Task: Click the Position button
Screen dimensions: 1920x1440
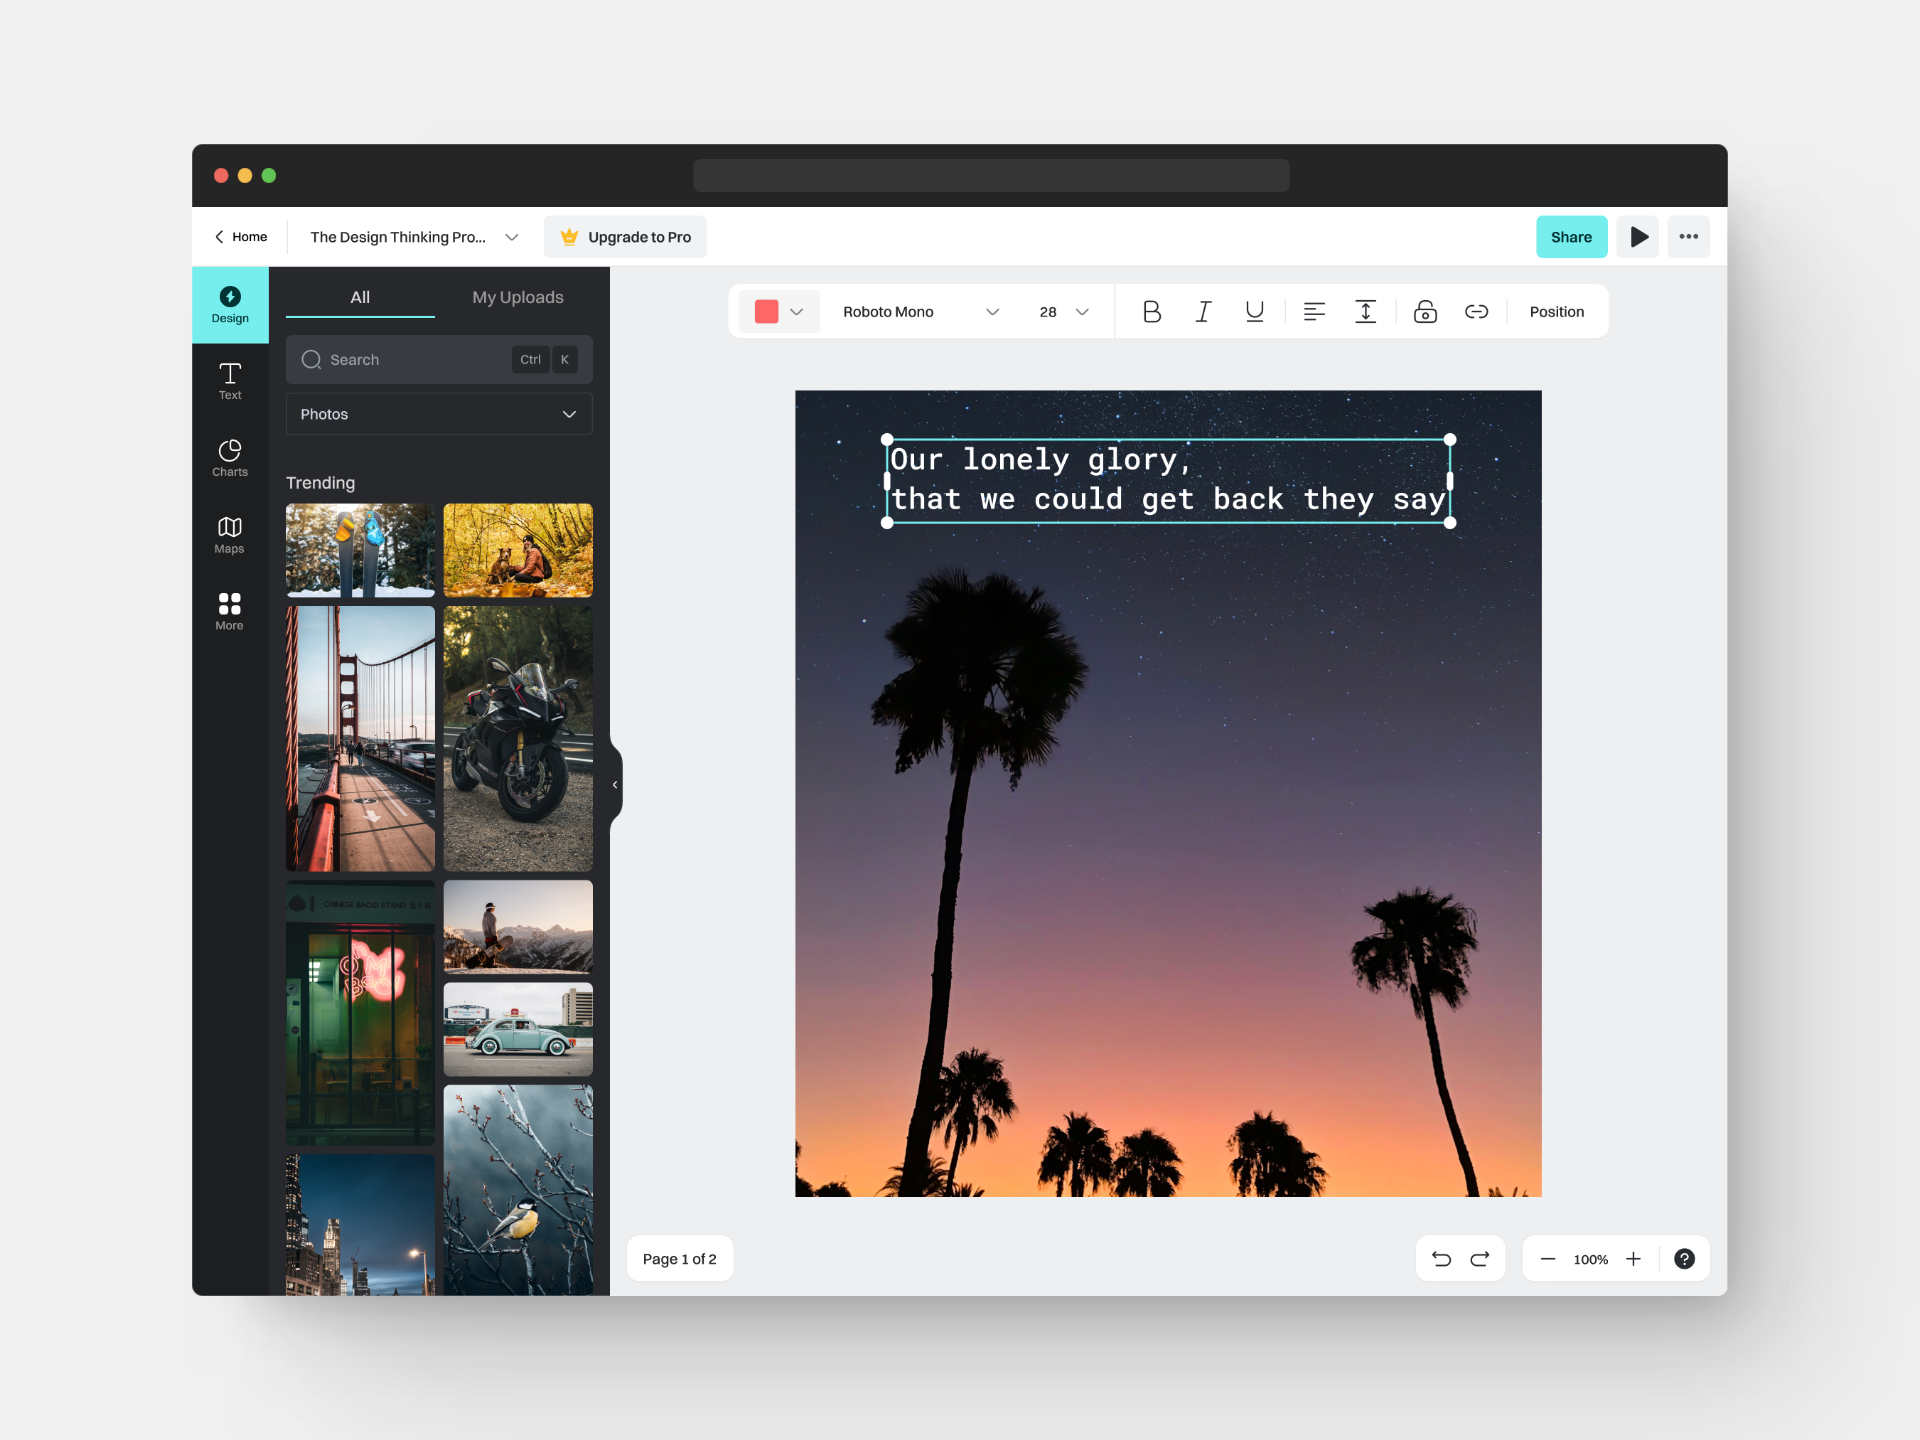Action: 1556,312
